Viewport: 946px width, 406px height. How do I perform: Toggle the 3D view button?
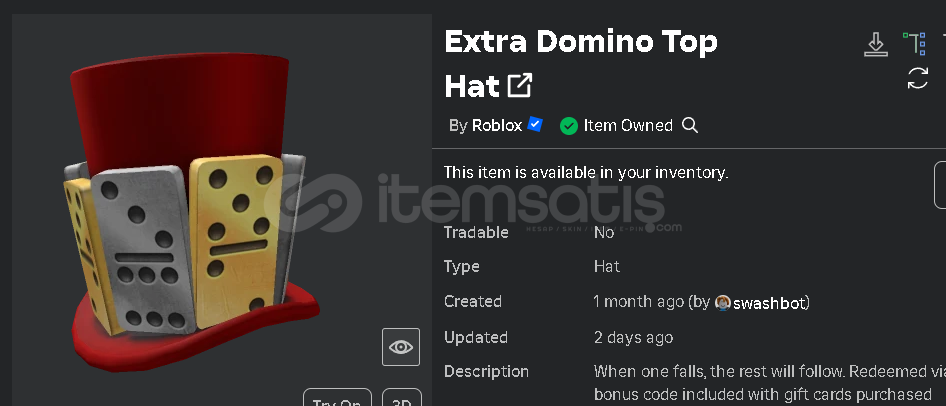402,398
